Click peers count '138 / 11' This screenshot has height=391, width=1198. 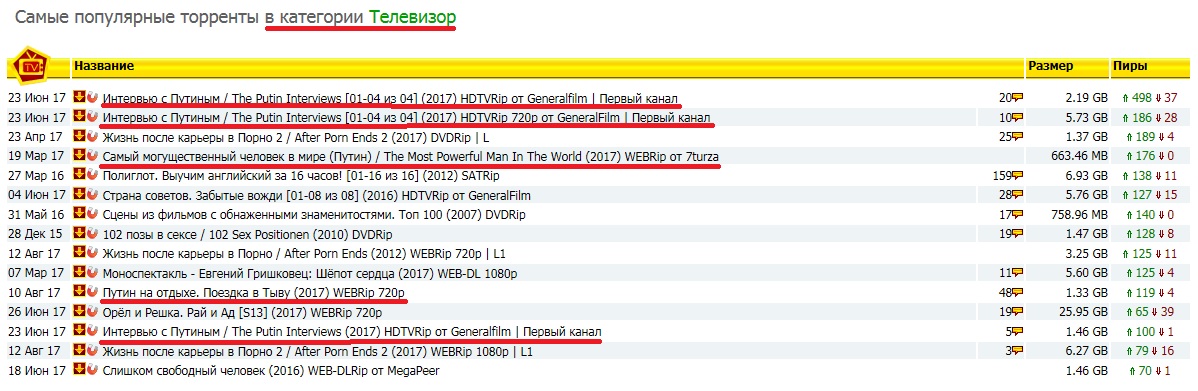tap(1150, 176)
